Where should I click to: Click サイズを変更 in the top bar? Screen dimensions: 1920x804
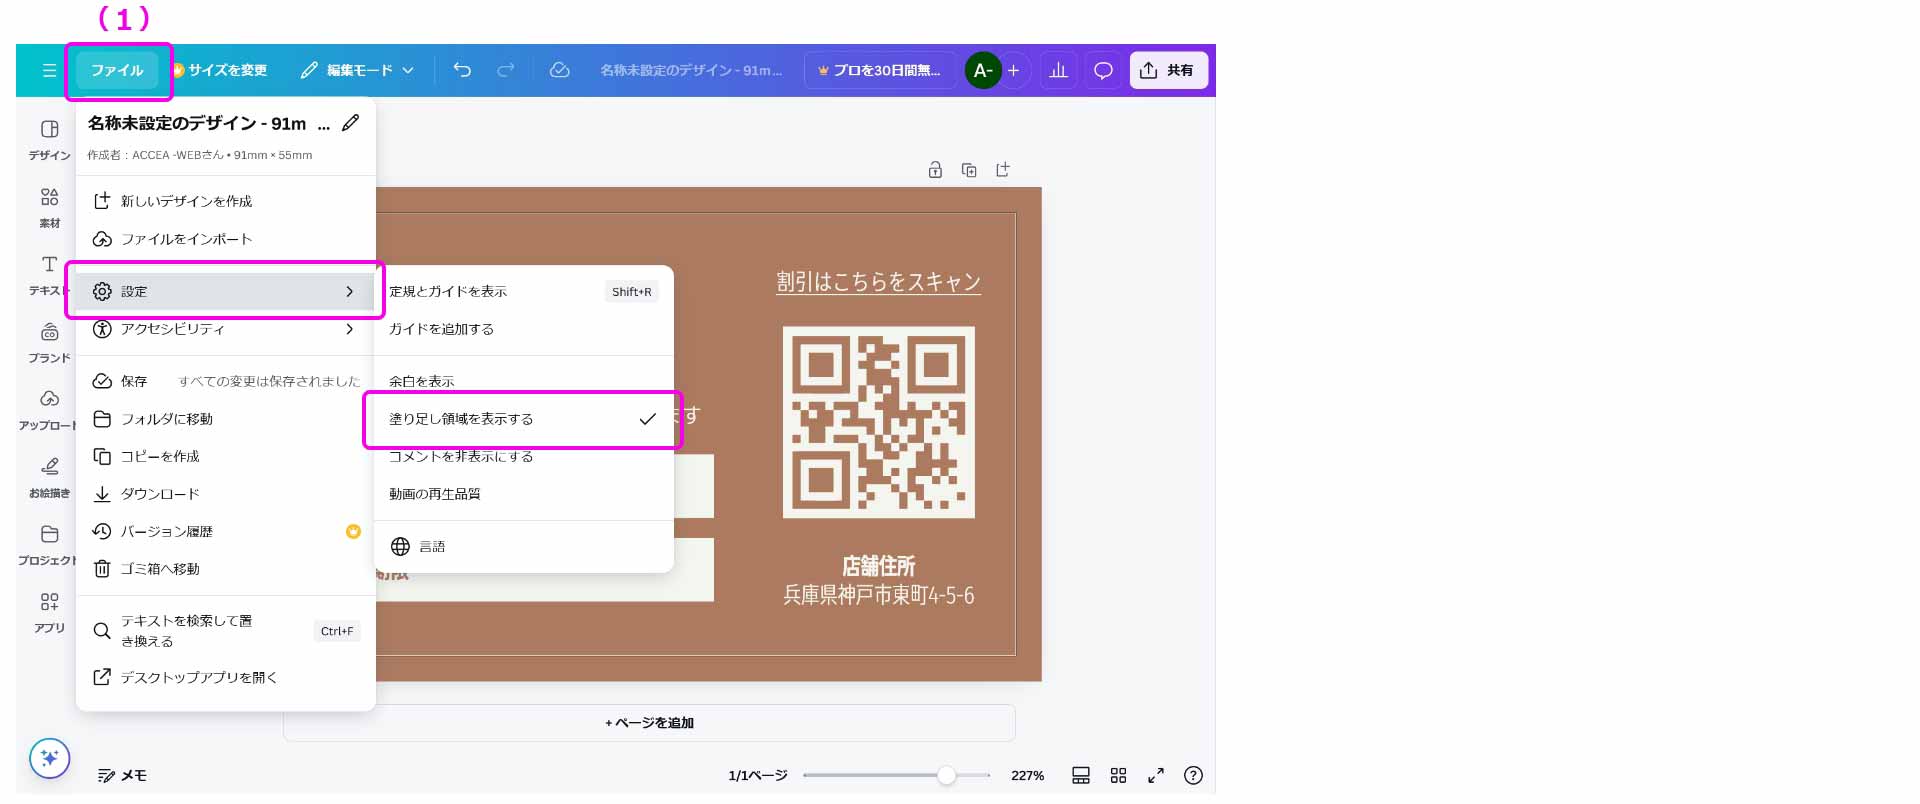coord(220,70)
